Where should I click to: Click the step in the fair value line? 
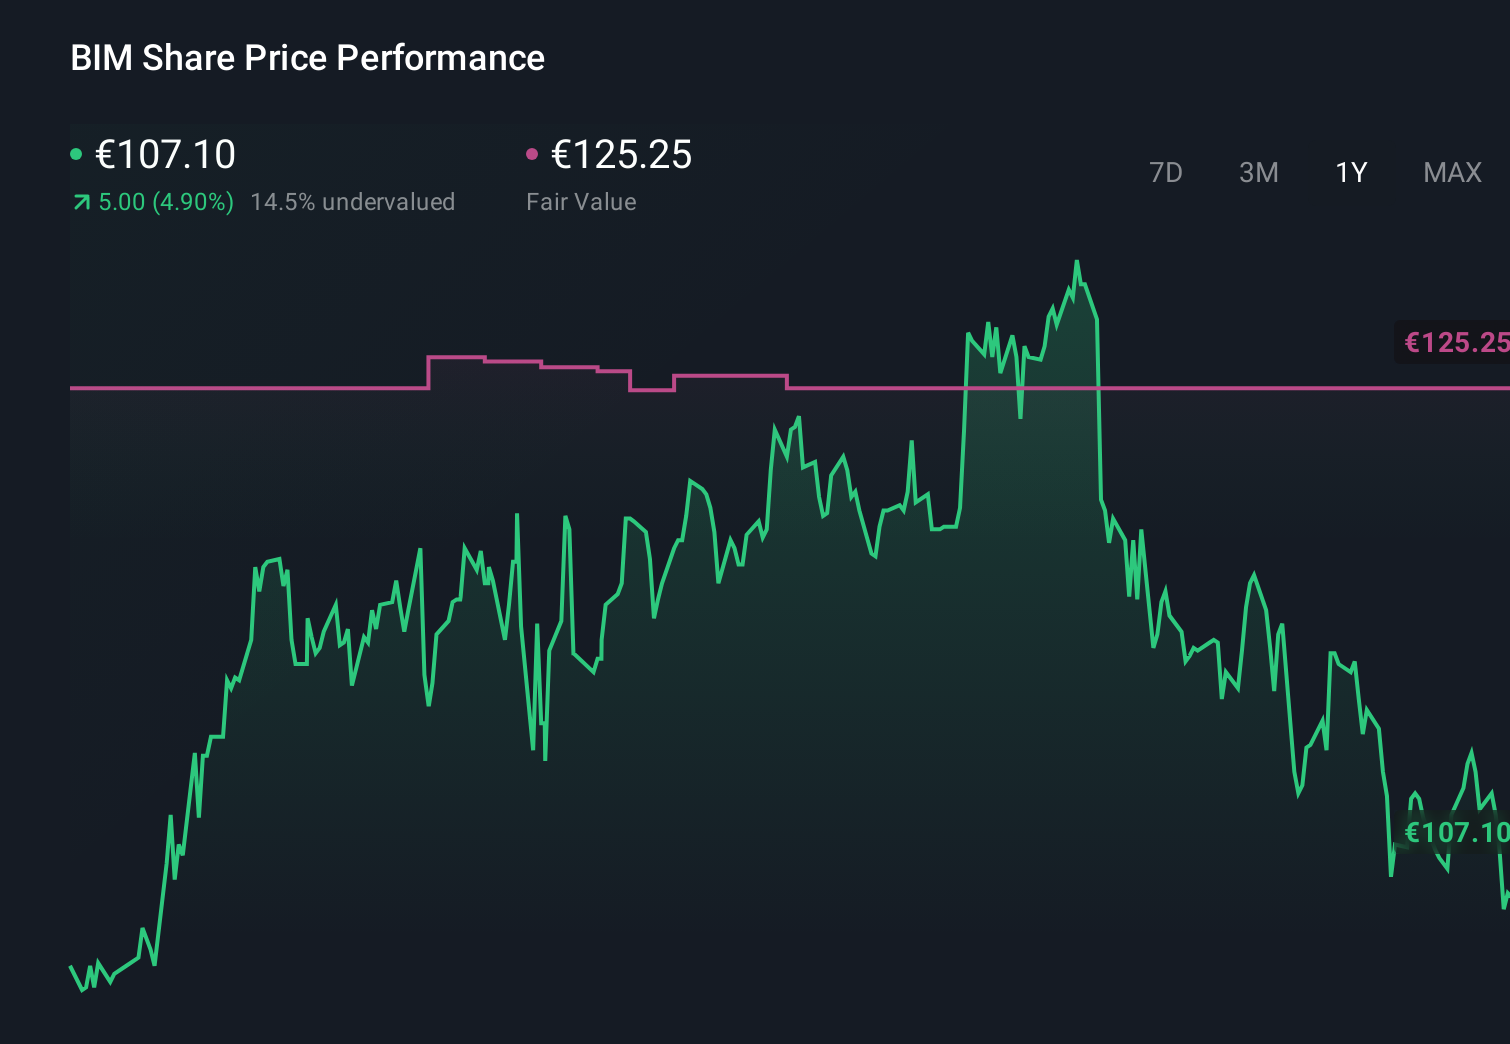click(428, 372)
